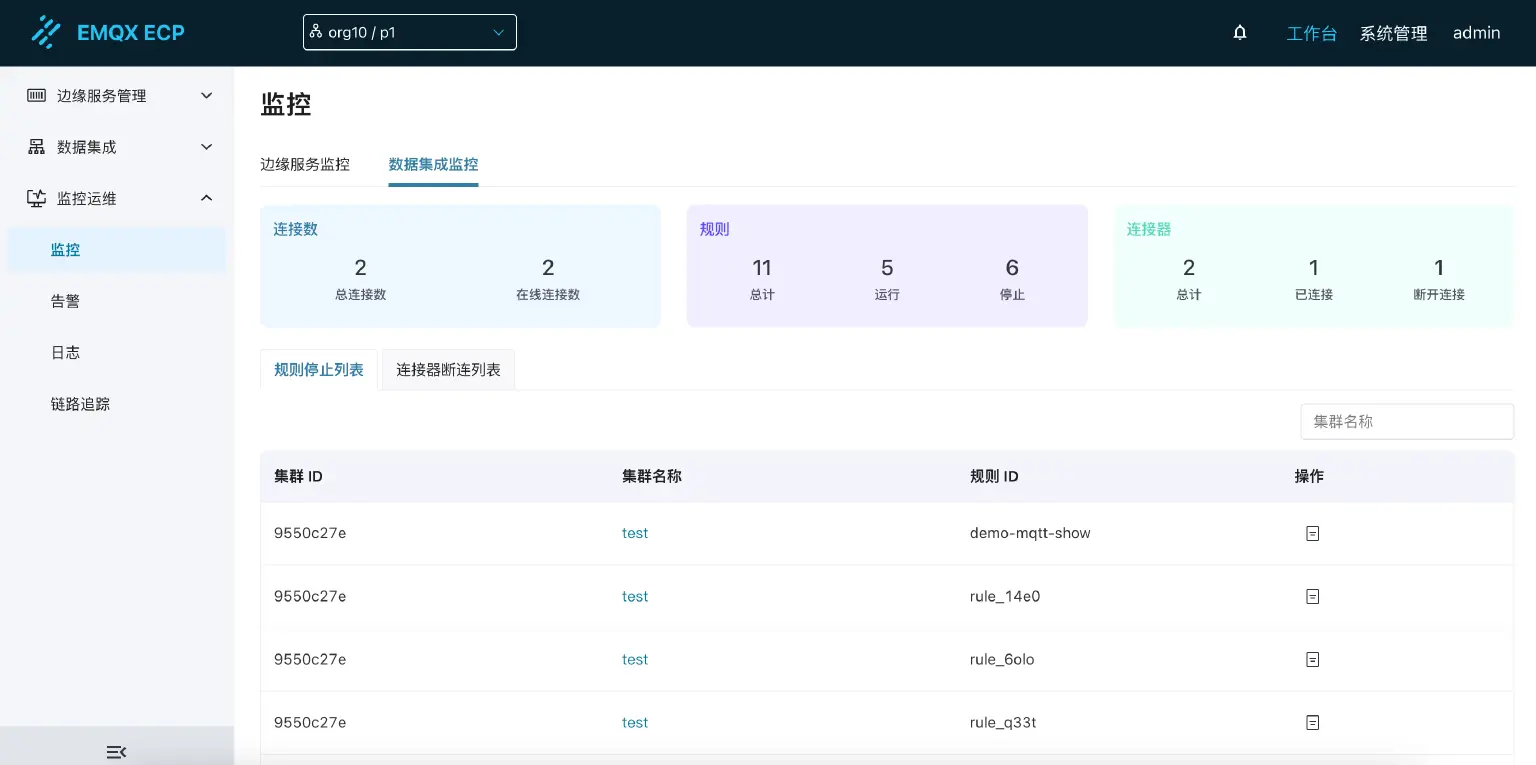
Task: Click the operation icon for rule_14e0
Action: coord(1313,596)
